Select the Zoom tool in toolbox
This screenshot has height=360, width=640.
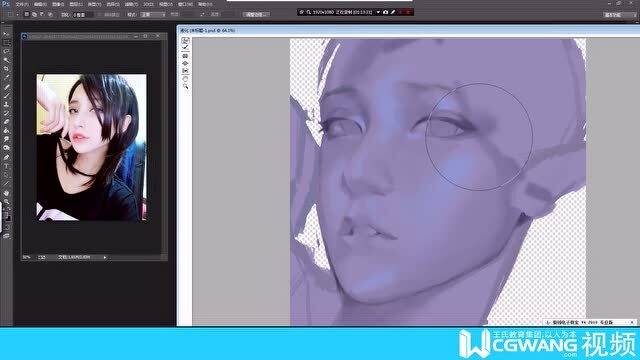[6, 201]
